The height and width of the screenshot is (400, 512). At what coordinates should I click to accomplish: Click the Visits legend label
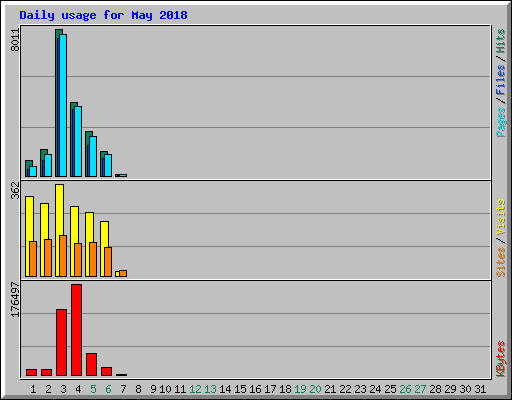pos(501,218)
